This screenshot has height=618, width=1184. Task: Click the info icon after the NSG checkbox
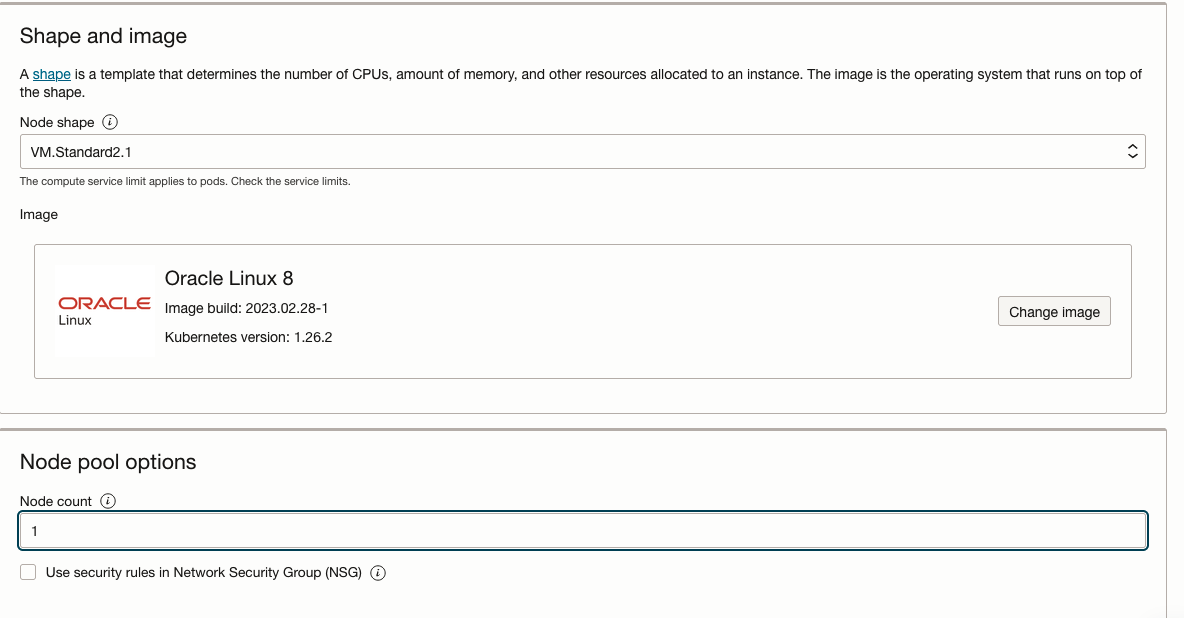pos(378,572)
